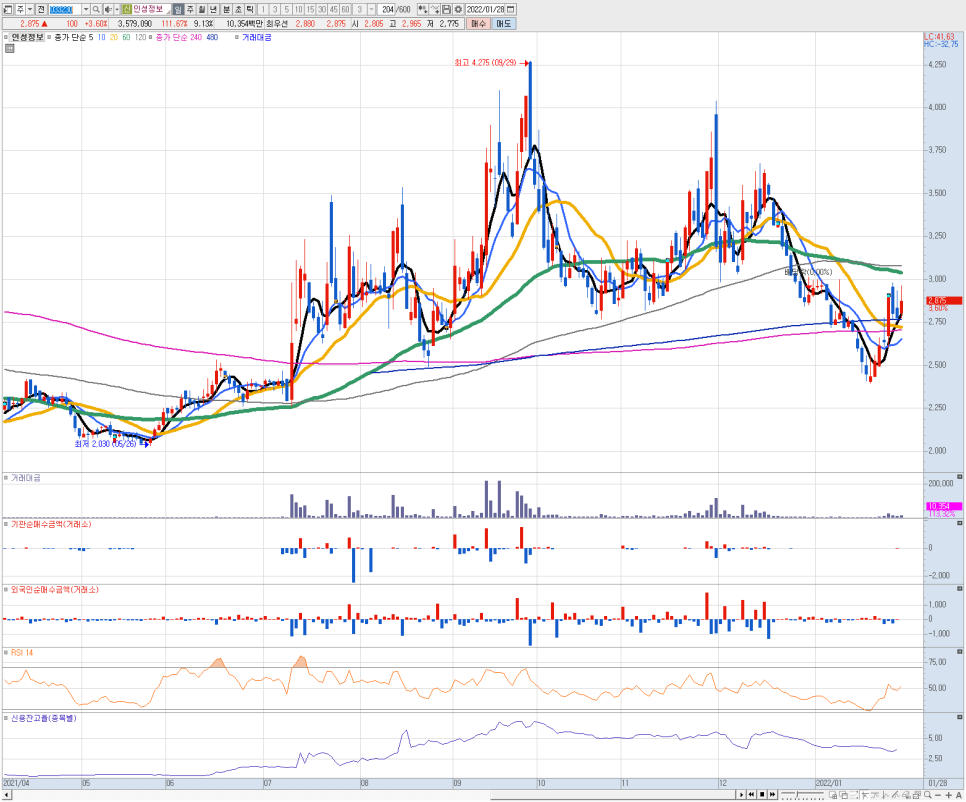The image size is (966, 802).
Task: Select the 주 weekly period button
Action: [x=190, y=9]
